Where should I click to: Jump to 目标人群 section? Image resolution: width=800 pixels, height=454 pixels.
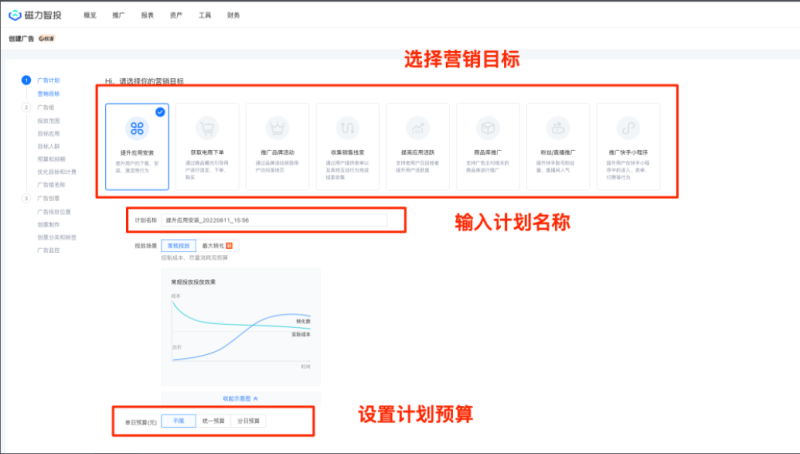click(48, 146)
